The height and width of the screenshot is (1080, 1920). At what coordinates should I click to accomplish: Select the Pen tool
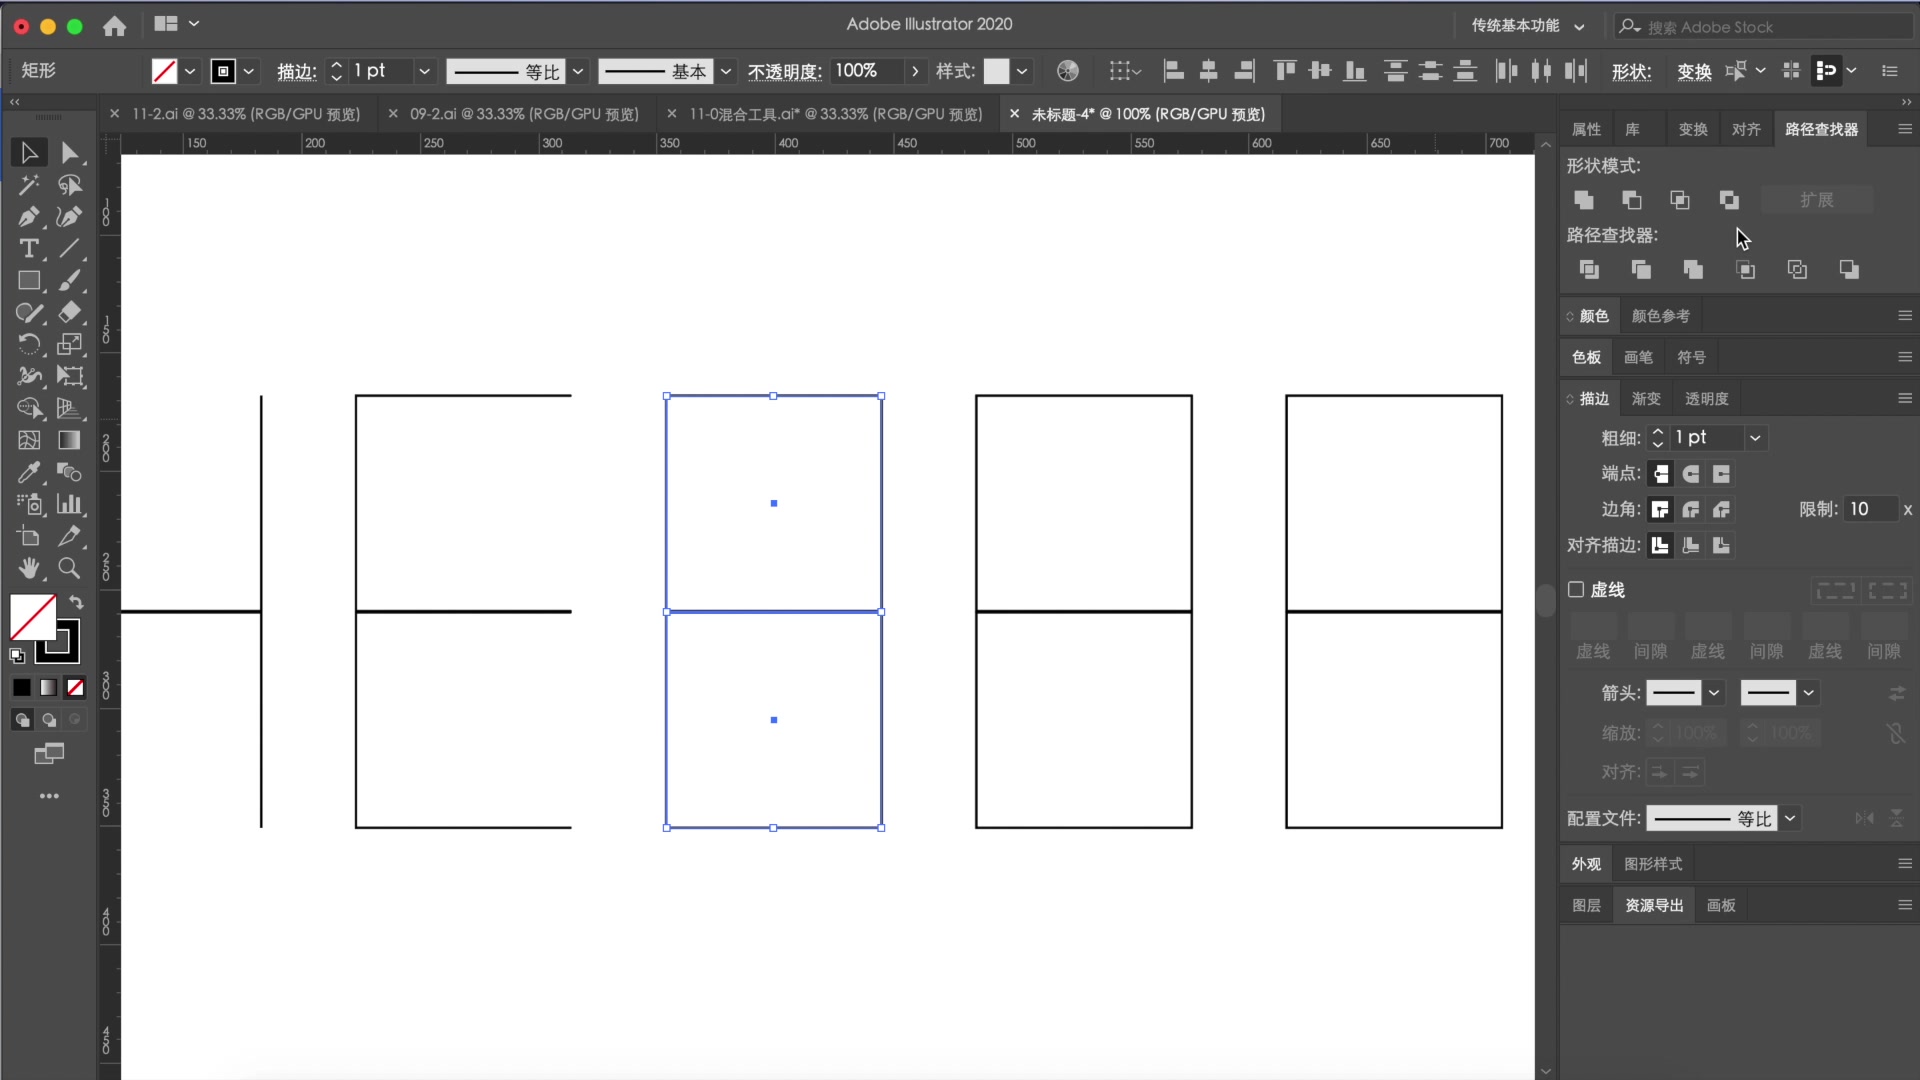click(x=29, y=216)
